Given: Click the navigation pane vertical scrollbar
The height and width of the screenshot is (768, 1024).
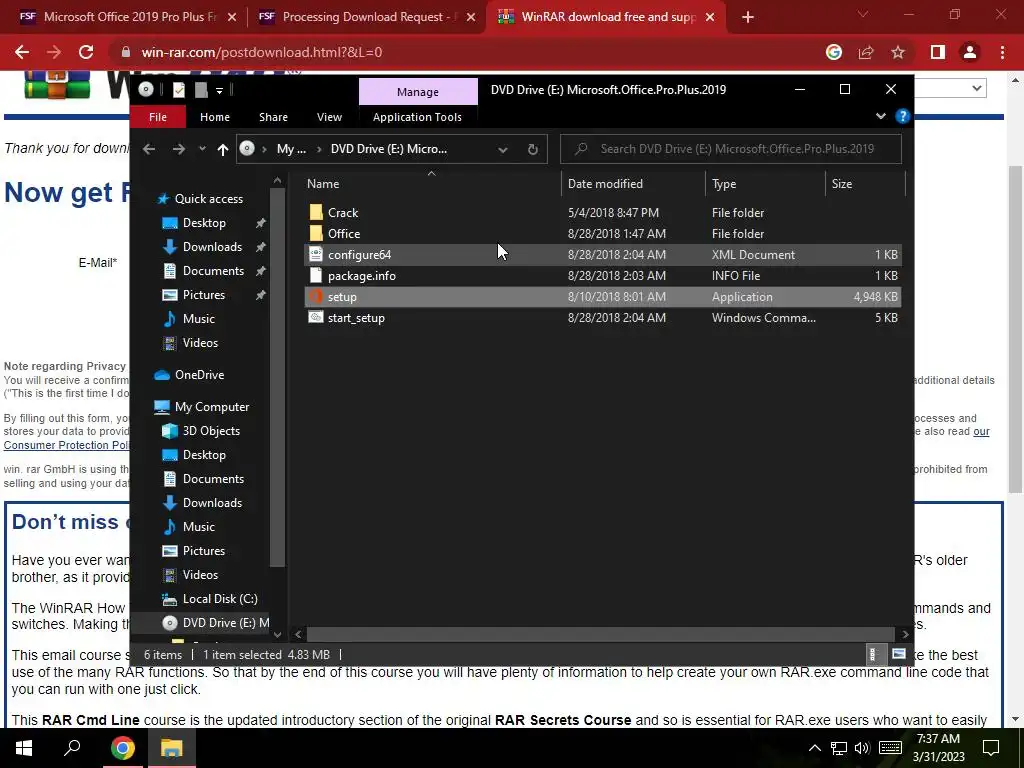Looking at the screenshot, I should 277,377.
